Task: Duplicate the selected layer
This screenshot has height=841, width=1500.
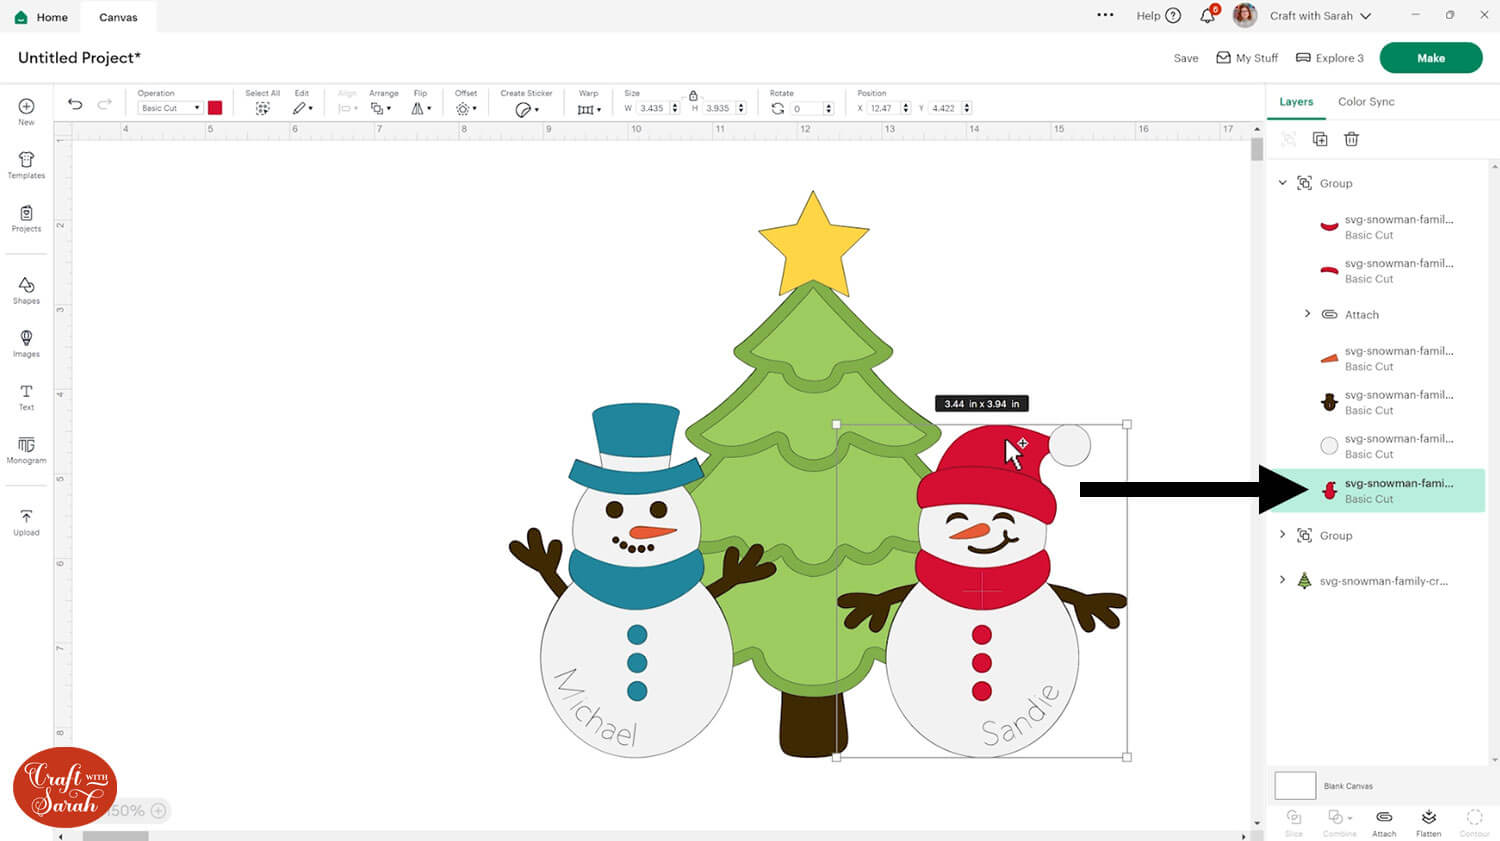Action: coord(1320,139)
